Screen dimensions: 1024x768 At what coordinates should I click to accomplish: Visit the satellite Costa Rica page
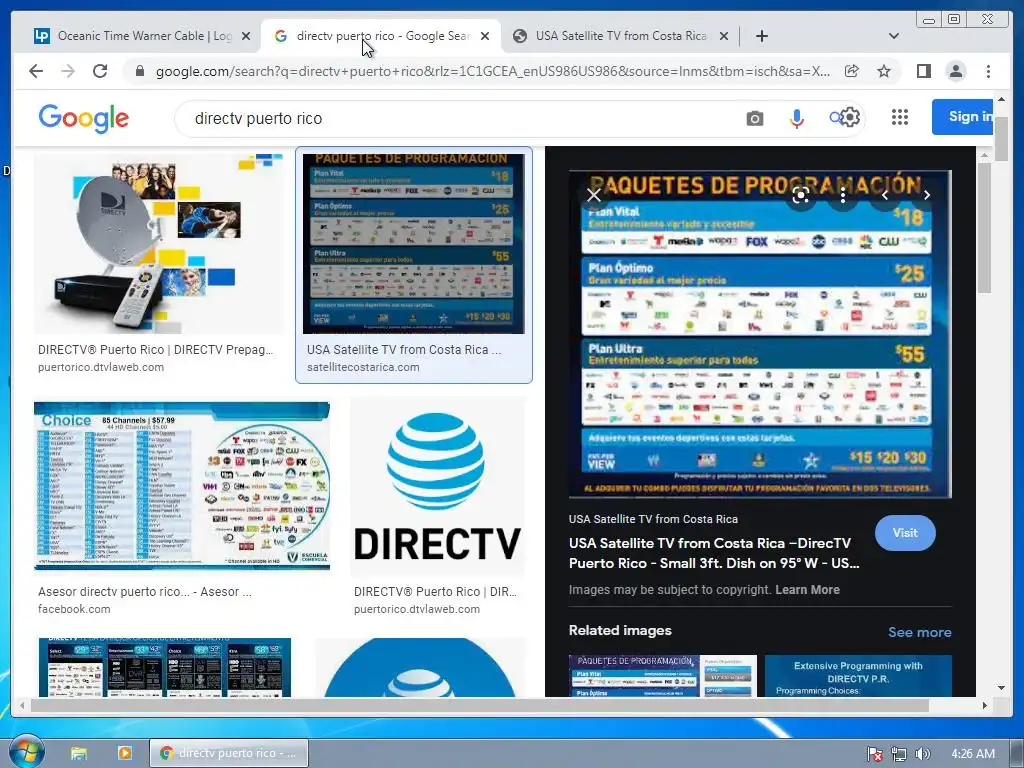(904, 533)
